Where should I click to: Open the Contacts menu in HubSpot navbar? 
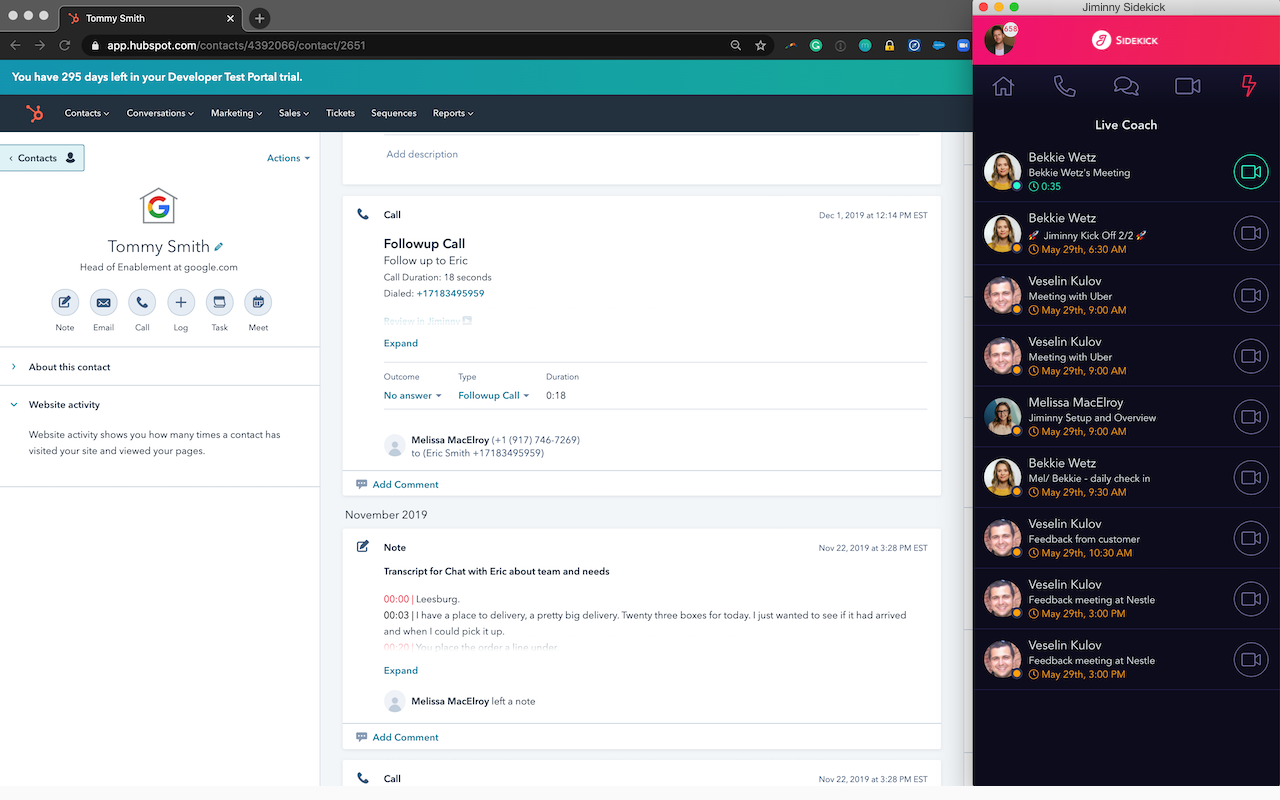pyautogui.click(x=87, y=113)
